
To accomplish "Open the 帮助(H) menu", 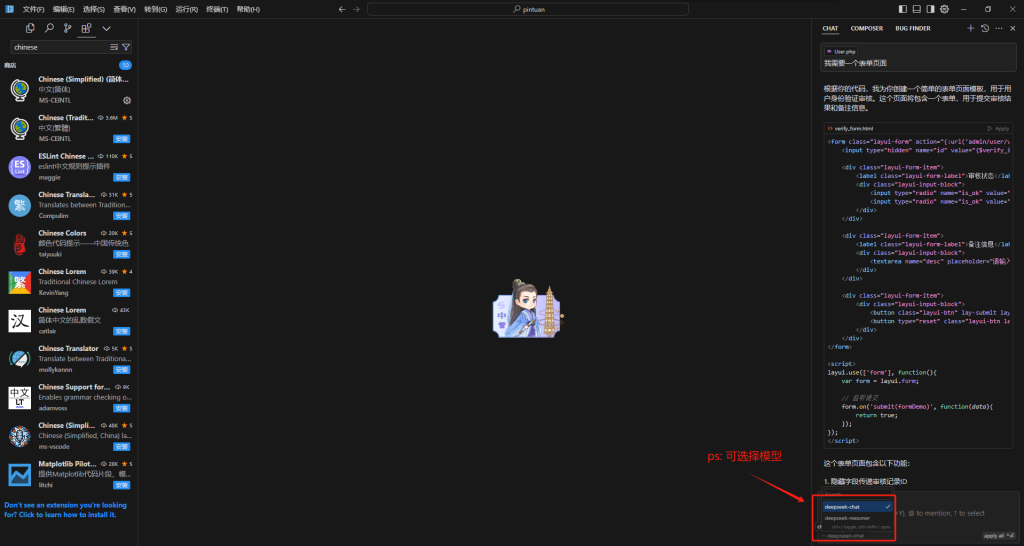I will [248, 9].
